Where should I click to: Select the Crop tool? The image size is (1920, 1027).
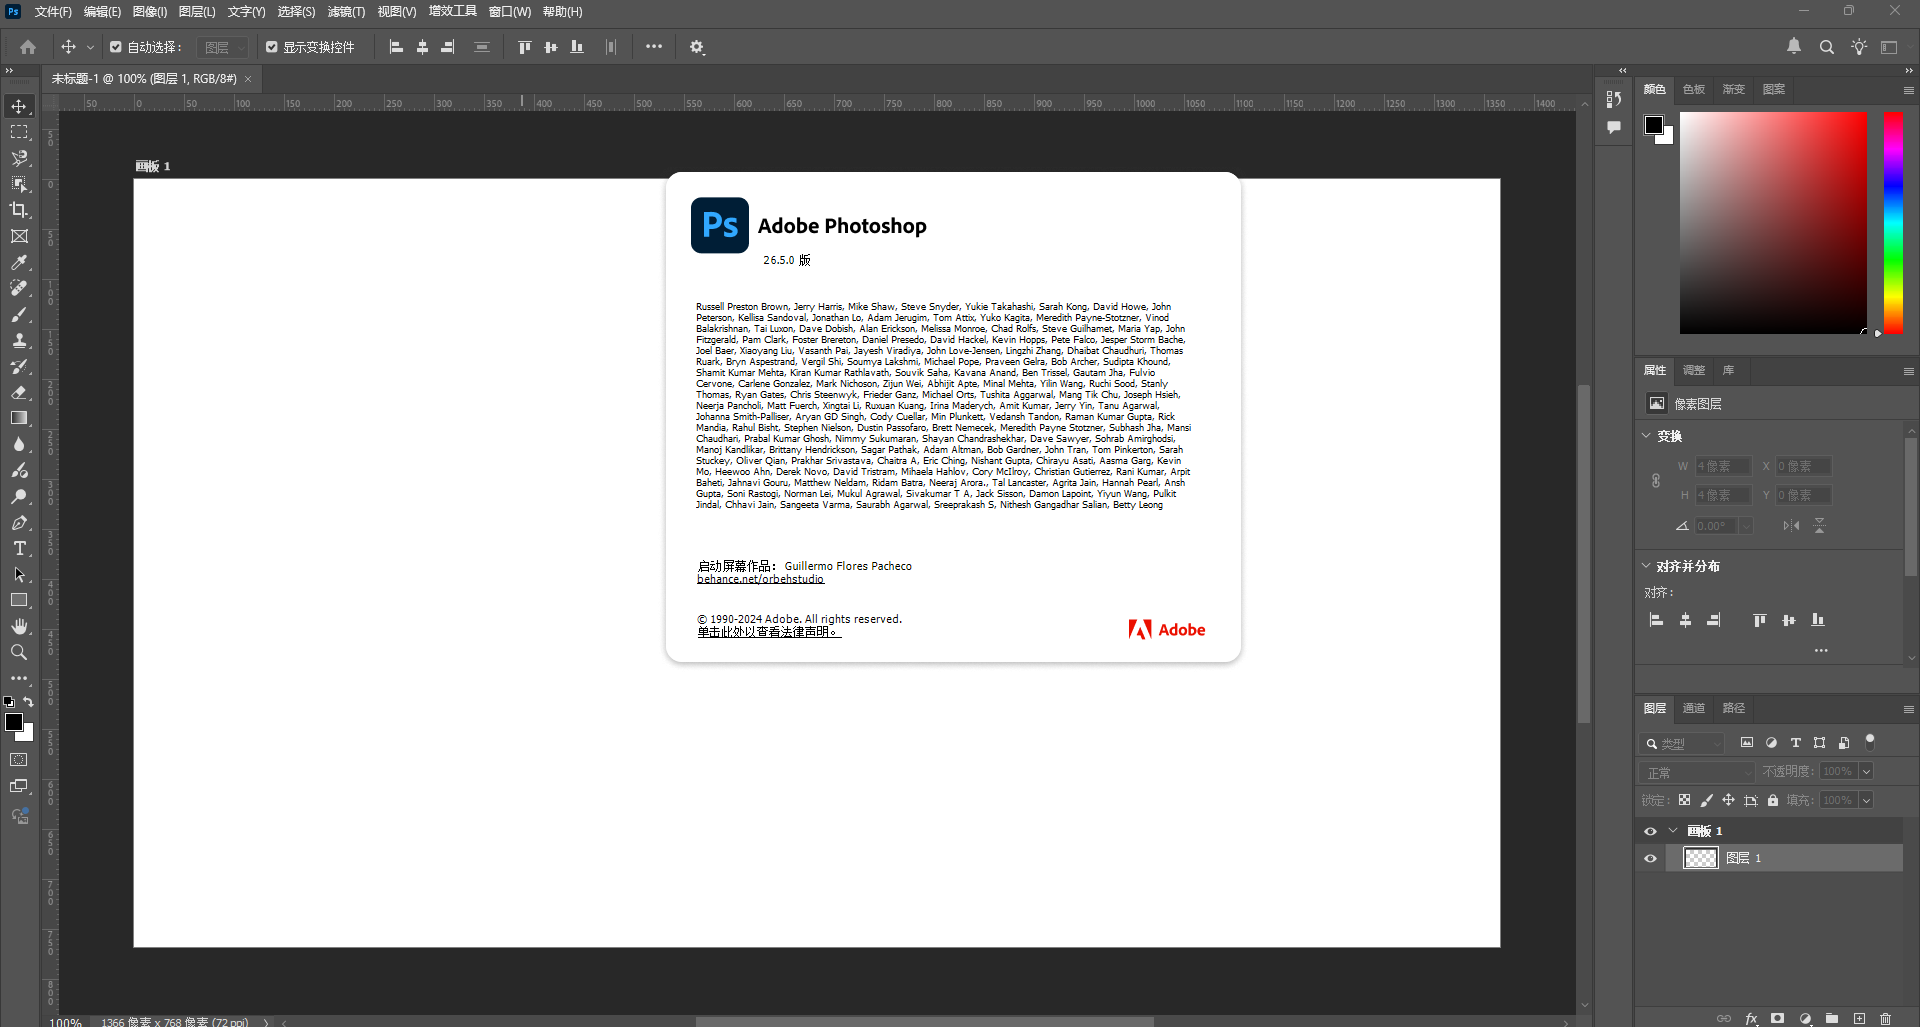[x=18, y=210]
